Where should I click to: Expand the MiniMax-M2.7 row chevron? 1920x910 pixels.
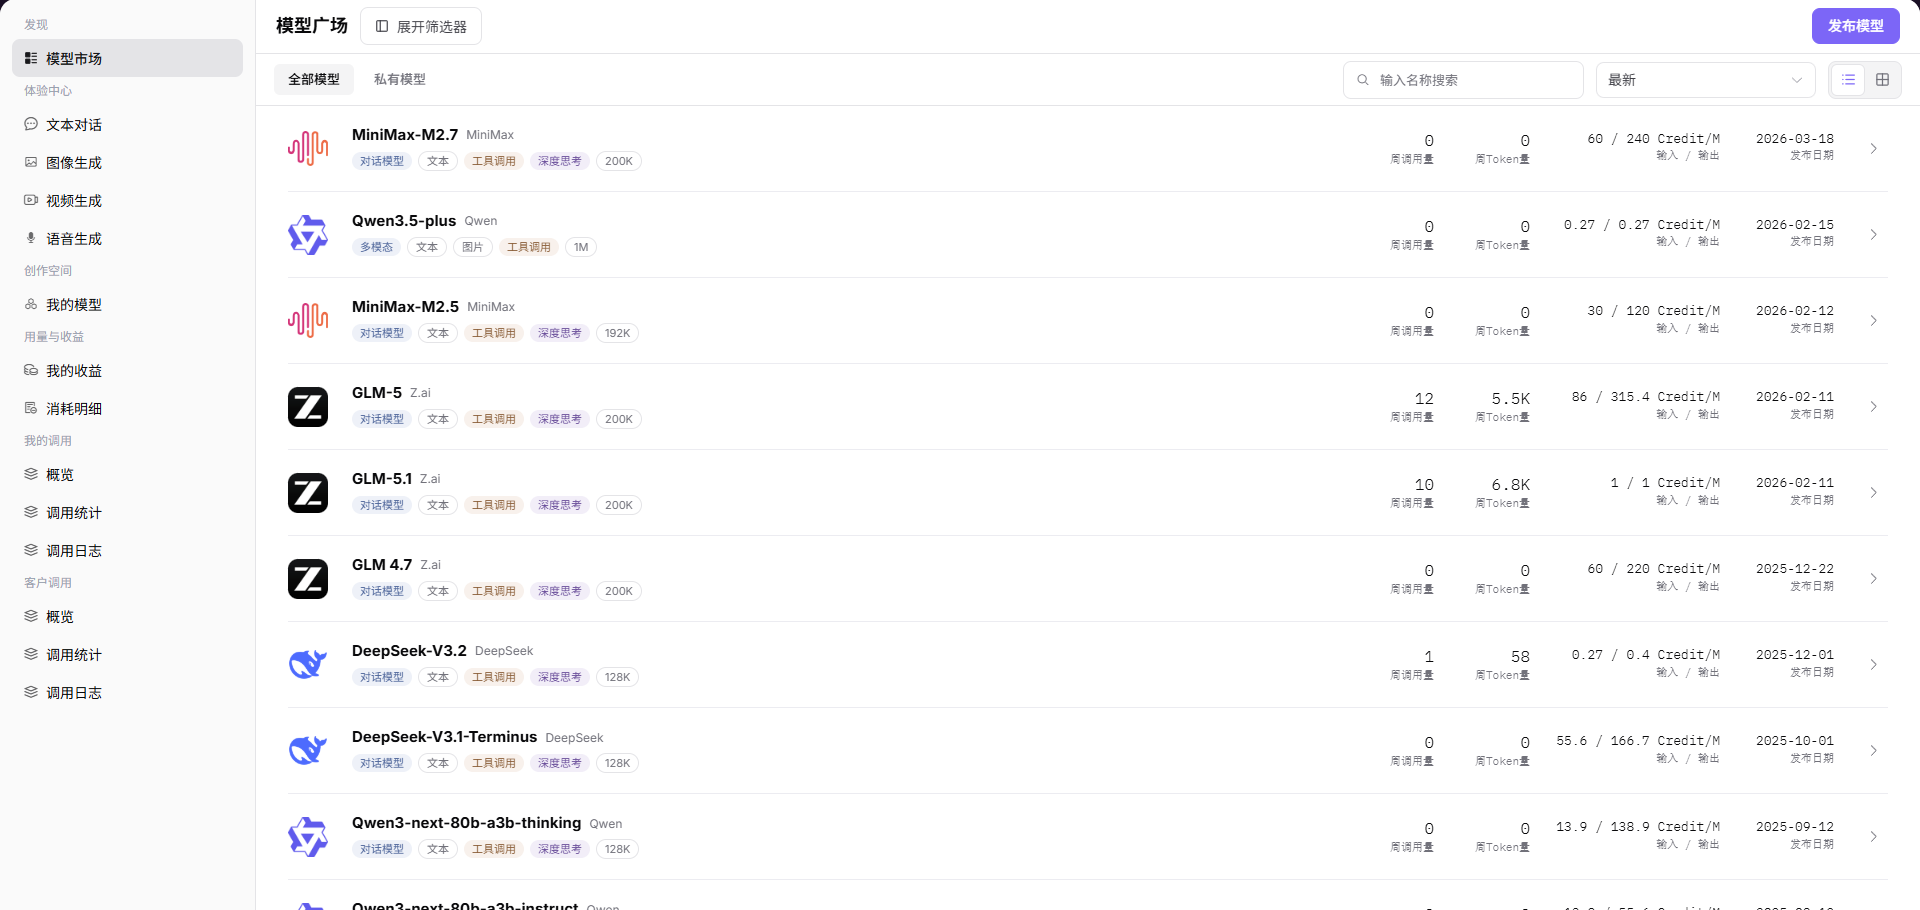click(x=1873, y=148)
